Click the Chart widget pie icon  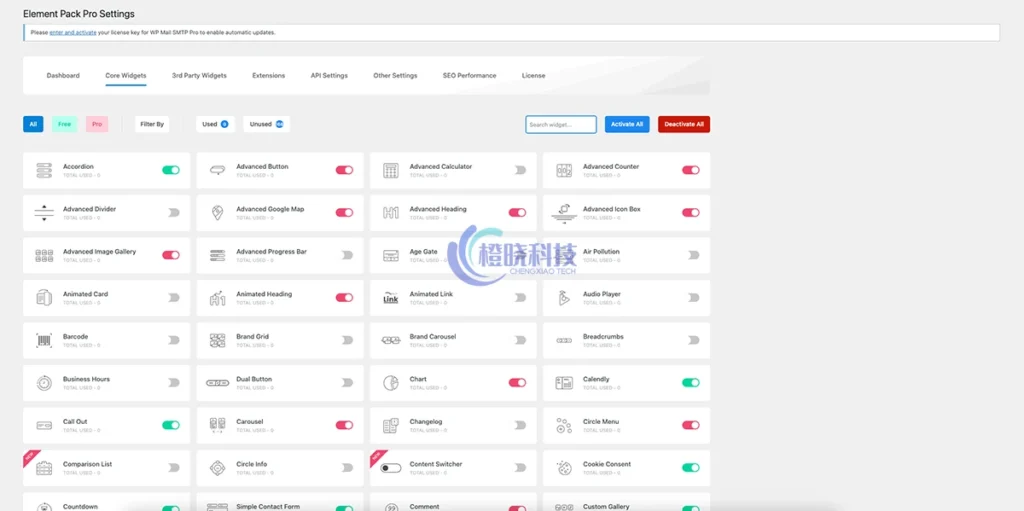[x=391, y=383]
